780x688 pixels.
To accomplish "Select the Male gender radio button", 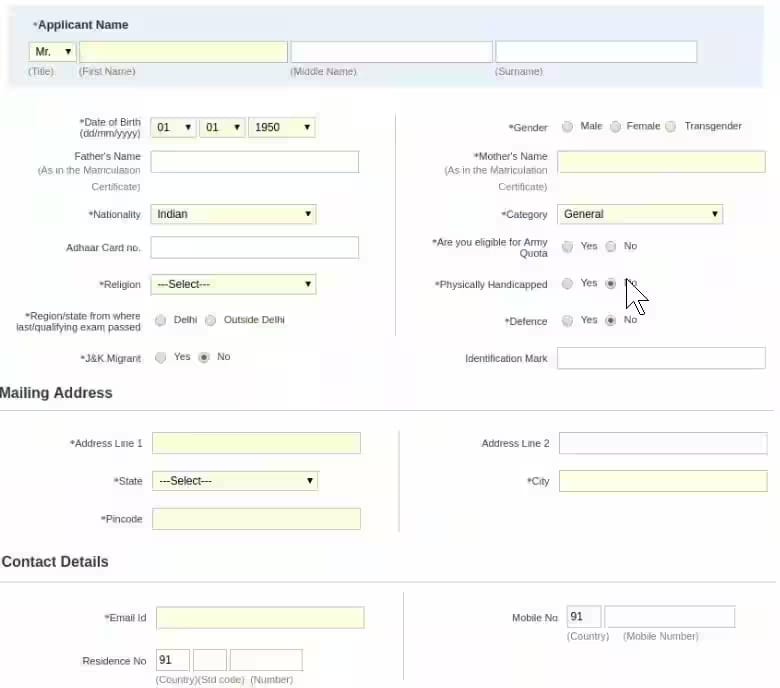I will point(567,127).
